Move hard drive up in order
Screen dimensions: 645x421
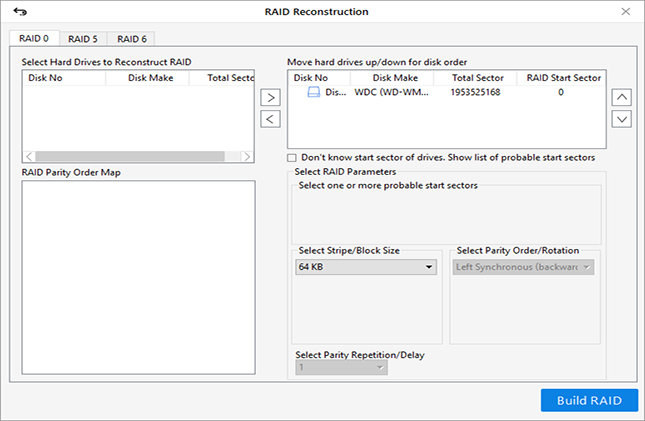point(622,97)
